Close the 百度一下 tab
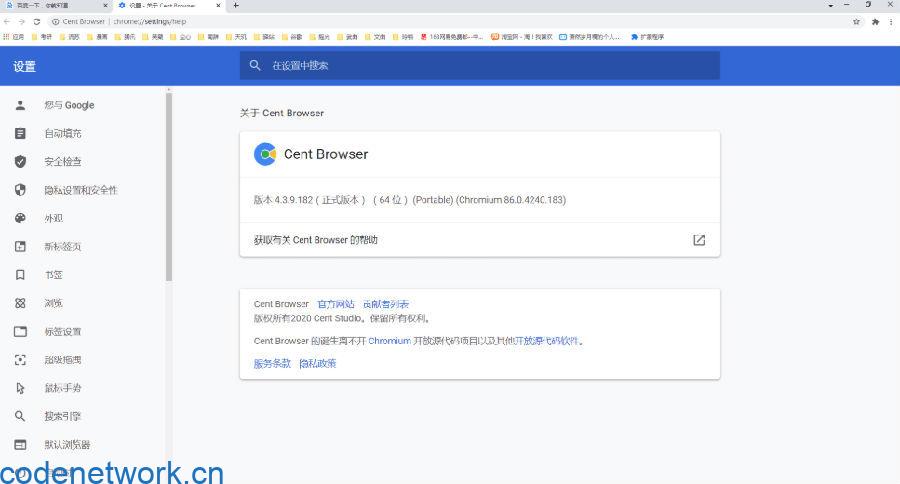 (105, 5)
